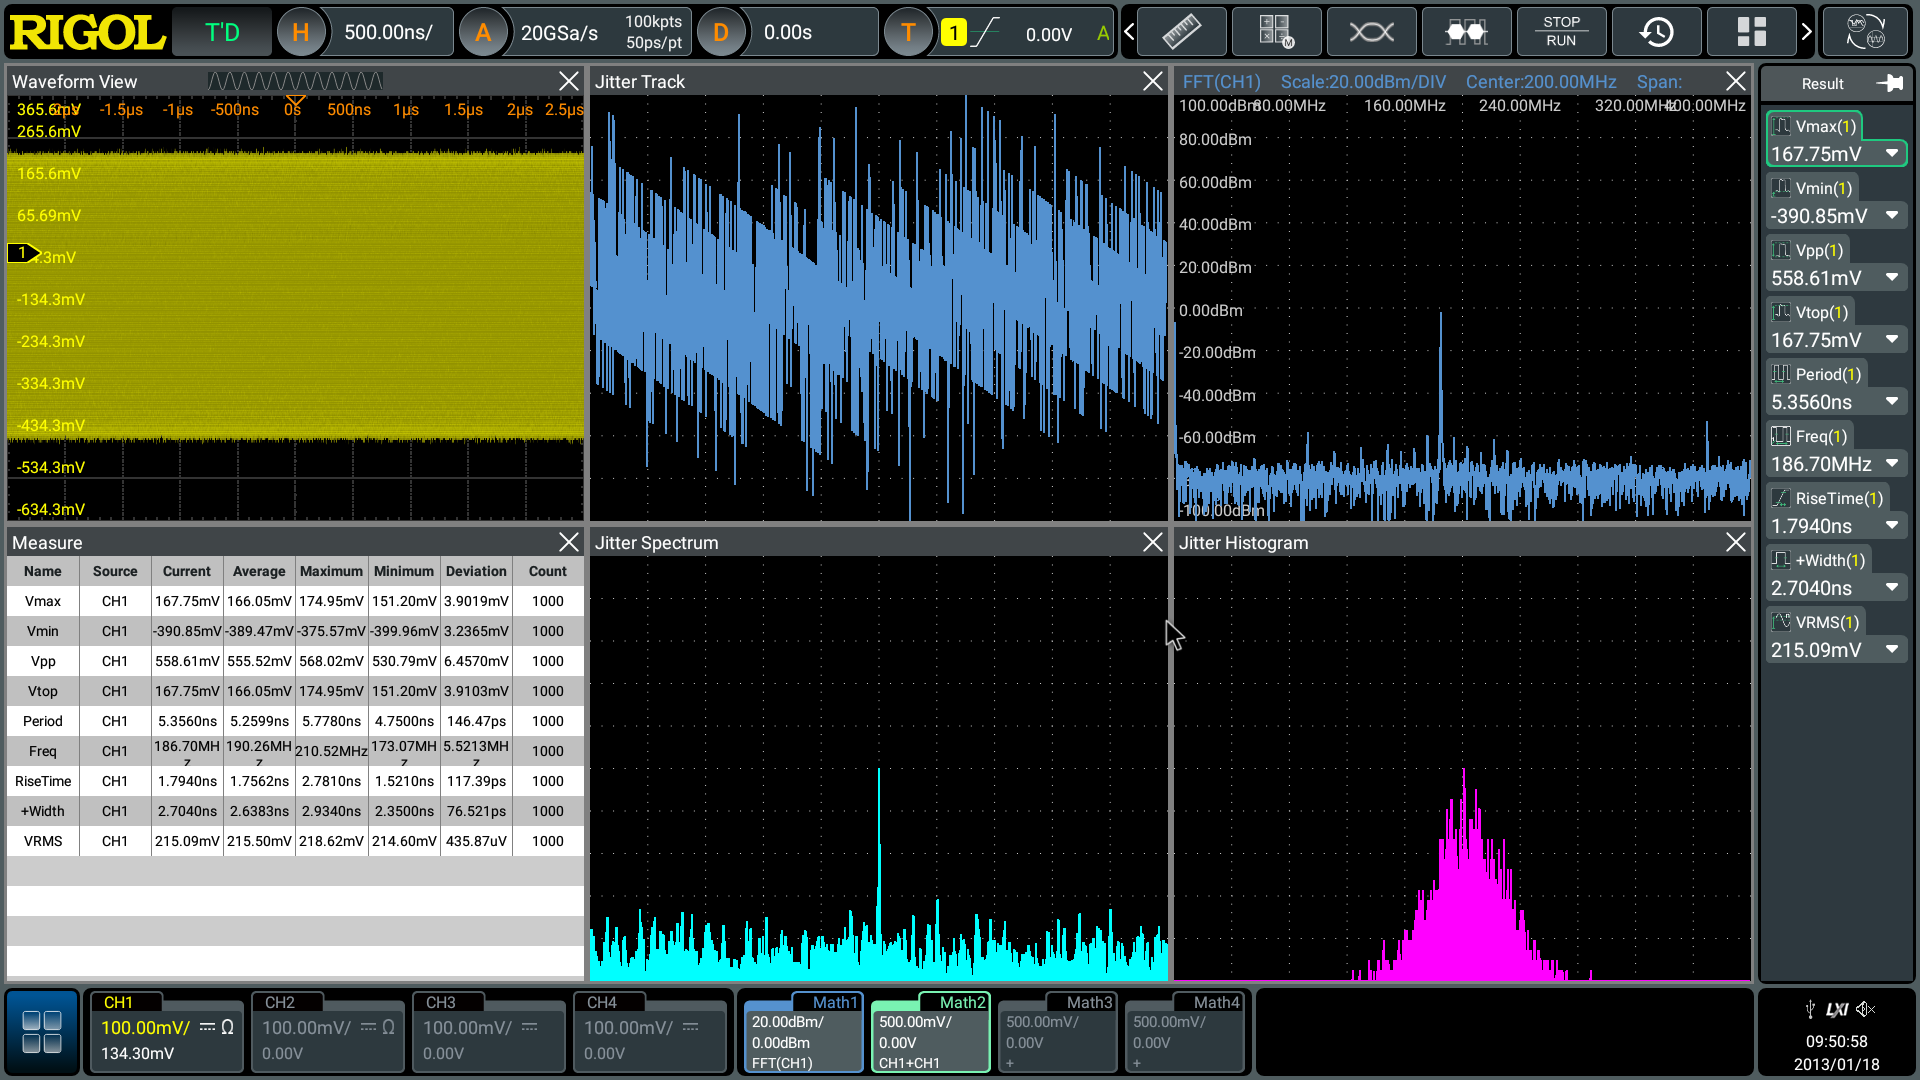Select the Math2 CH1+CH1 tab

click(930, 1035)
